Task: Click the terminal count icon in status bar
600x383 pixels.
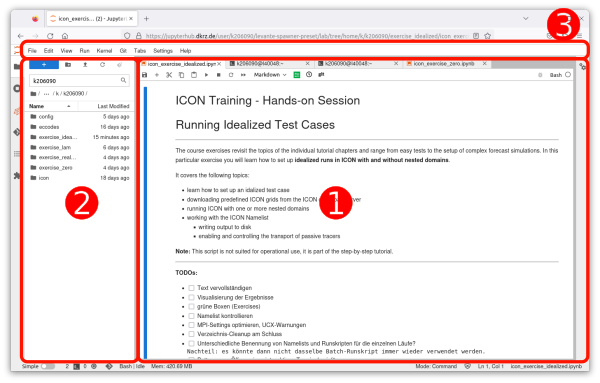Action: point(77,367)
